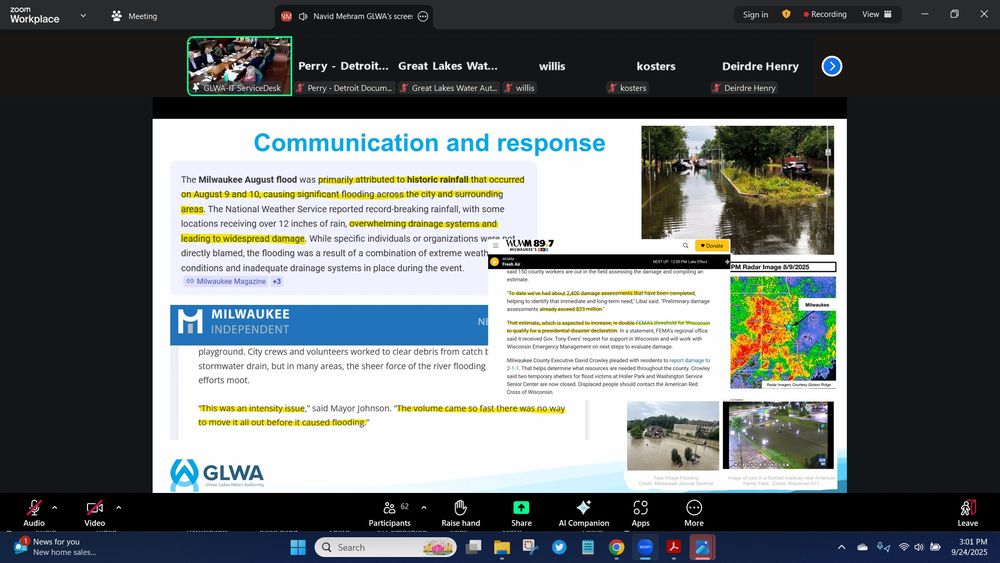The height and width of the screenshot is (563, 1000).
Task: Click the OneDrive cloud tray icon
Action: point(862,547)
